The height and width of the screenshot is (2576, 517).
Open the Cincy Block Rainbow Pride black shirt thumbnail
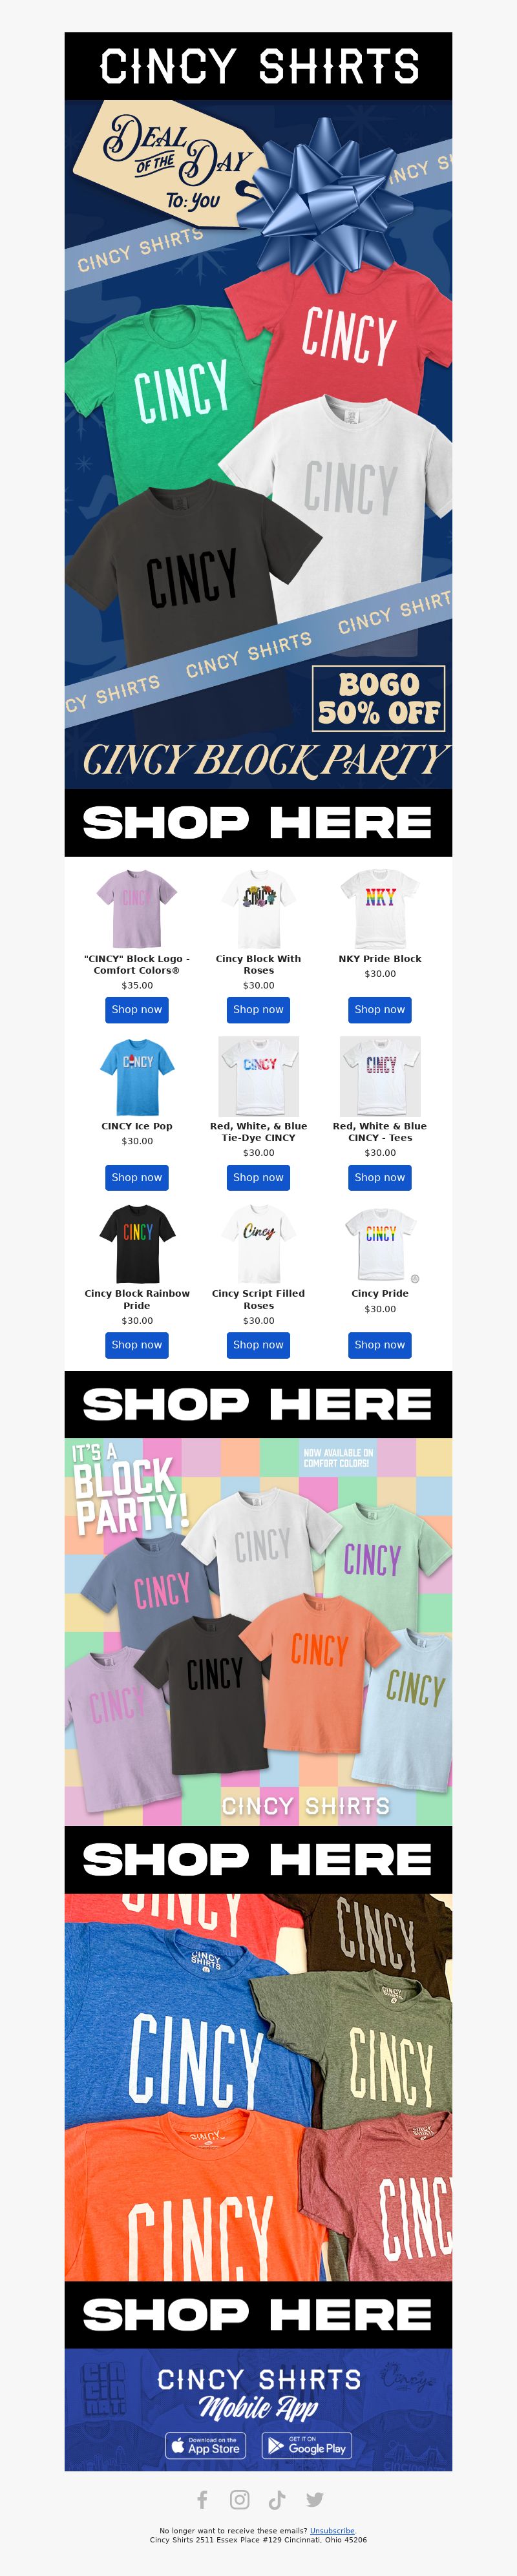(x=137, y=1244)
